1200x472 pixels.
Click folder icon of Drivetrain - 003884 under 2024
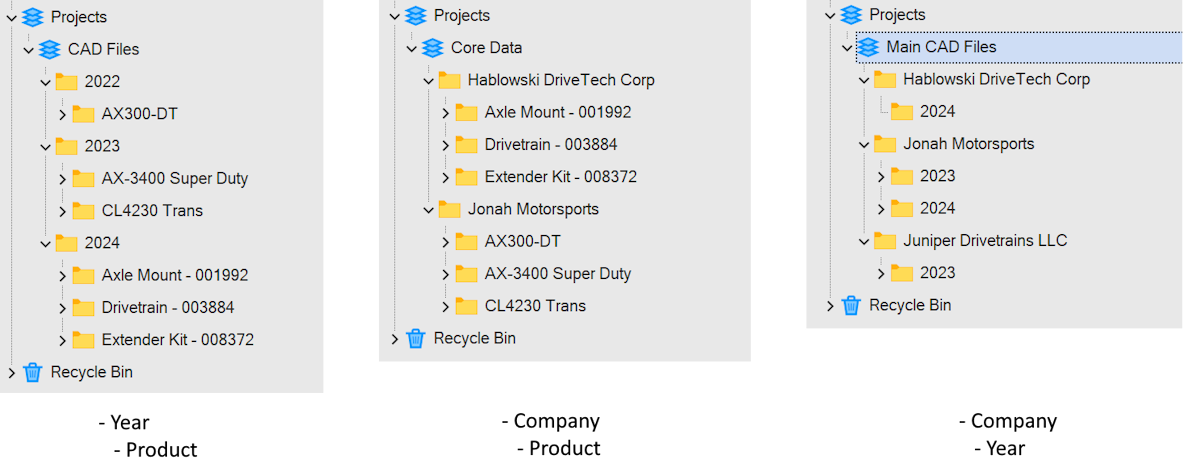pos(83,308)
